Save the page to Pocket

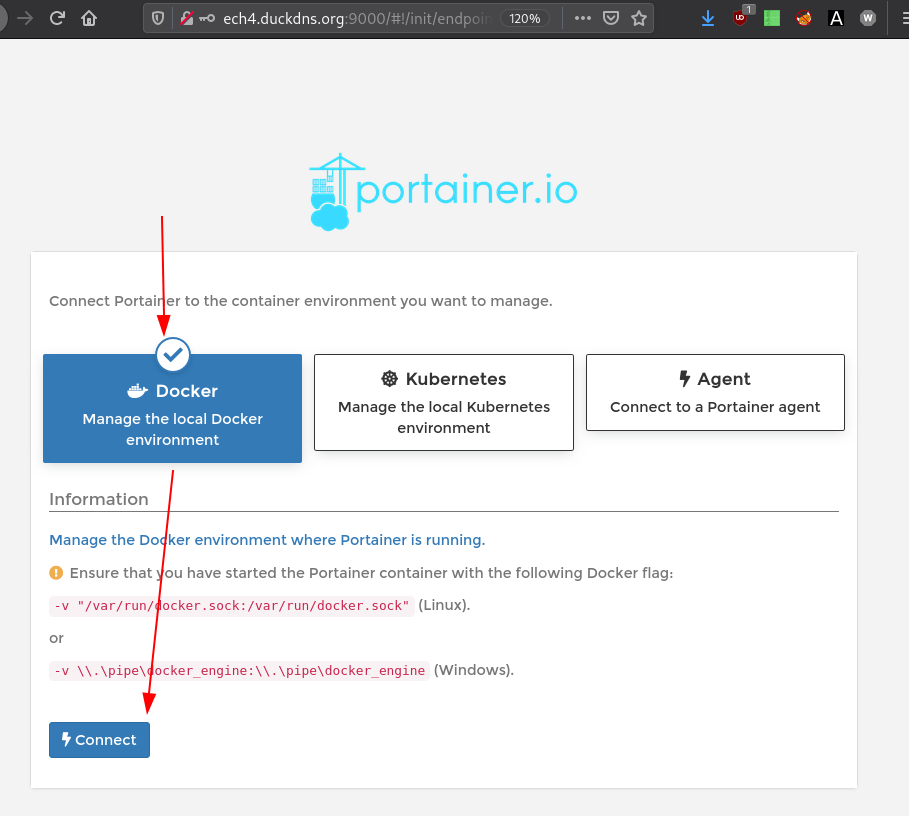tap(611, 19)
